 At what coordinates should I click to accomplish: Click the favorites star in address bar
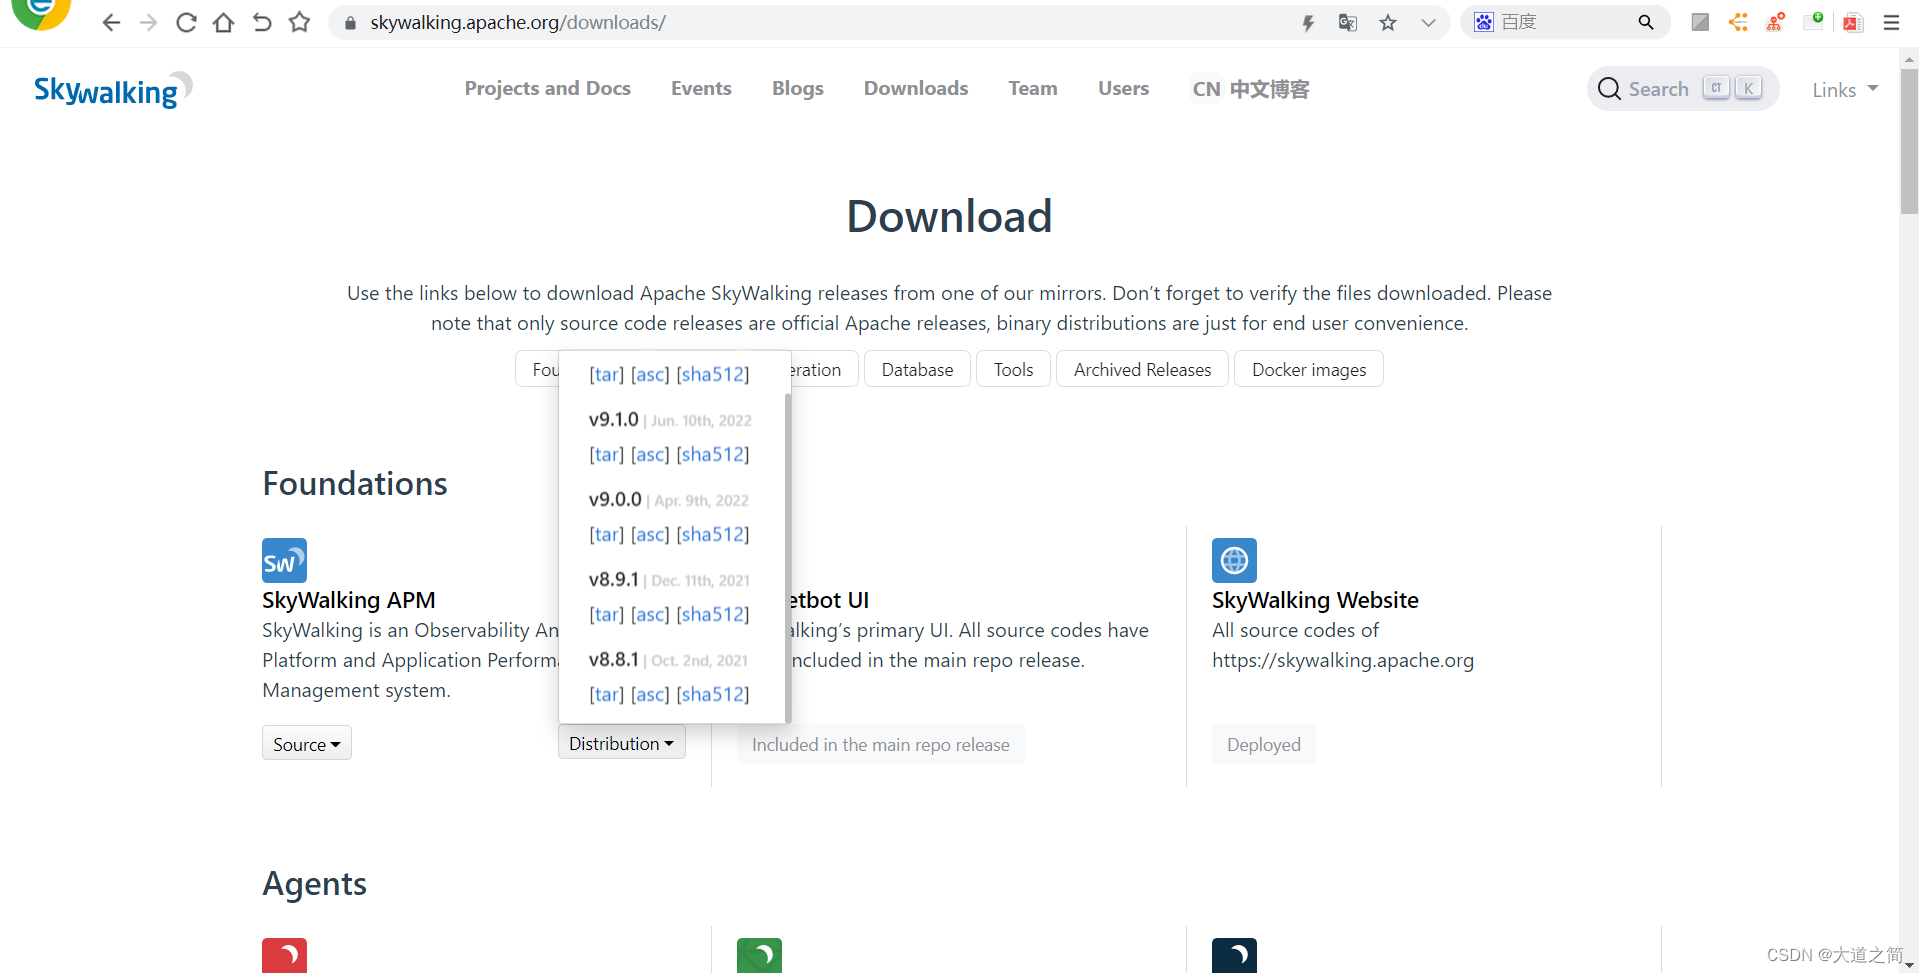(x=1388, y=22)
